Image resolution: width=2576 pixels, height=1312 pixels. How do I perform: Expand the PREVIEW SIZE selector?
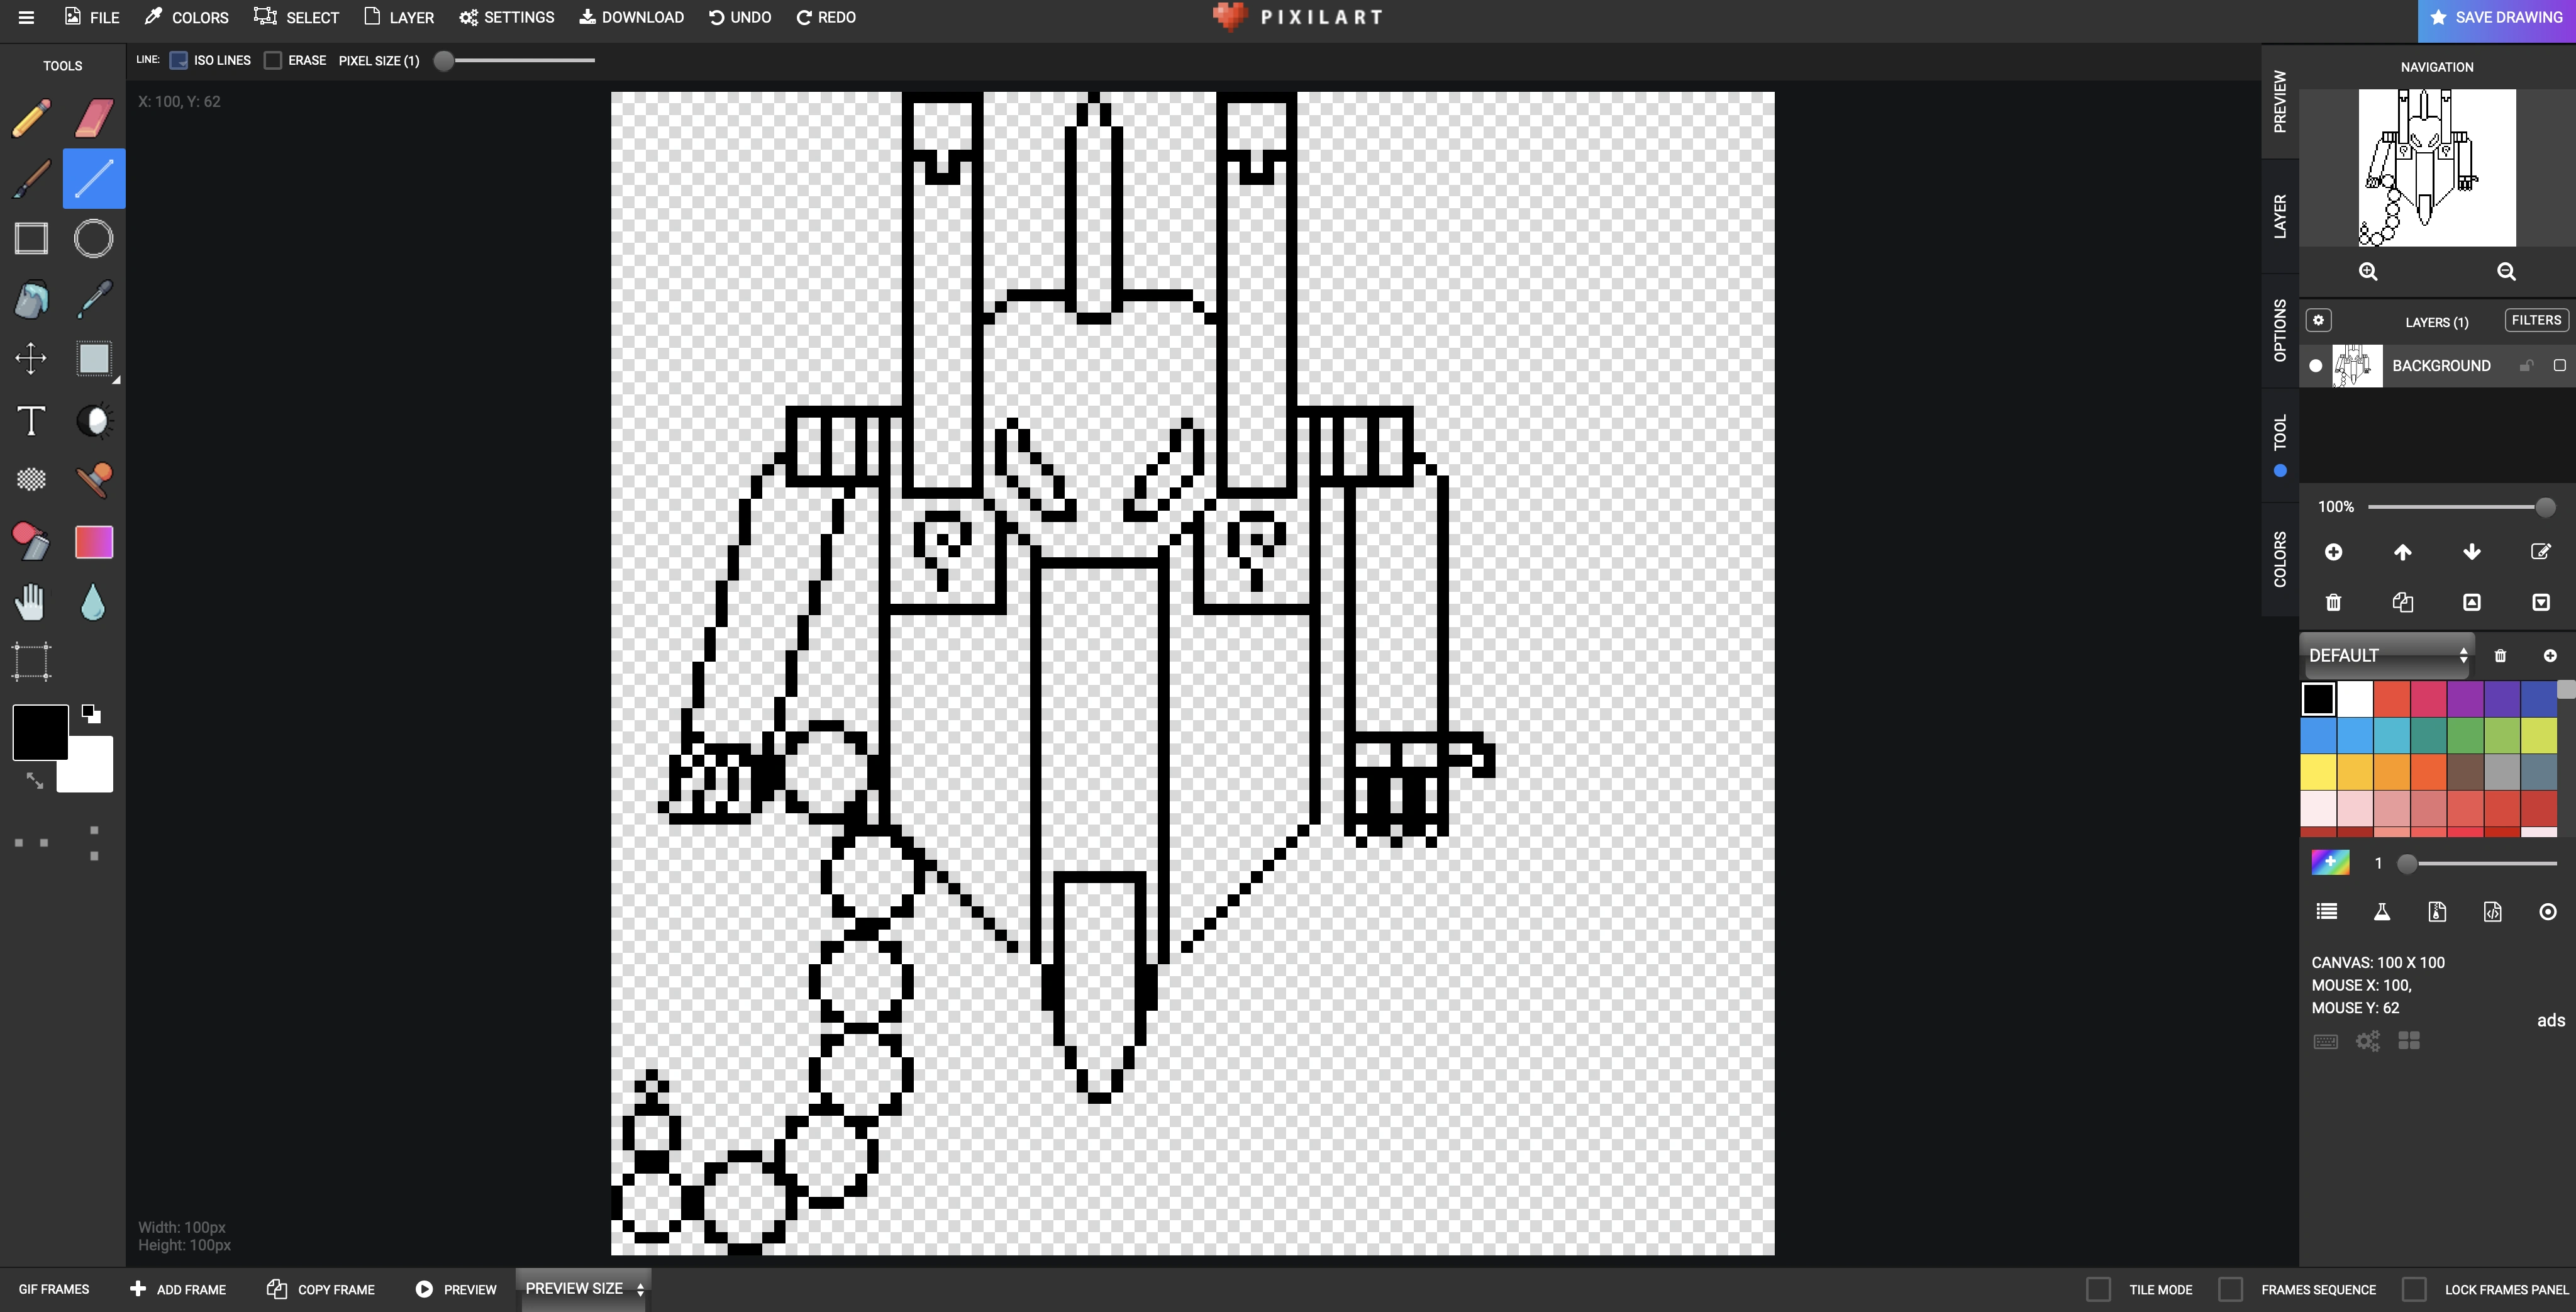[583, 1288]
